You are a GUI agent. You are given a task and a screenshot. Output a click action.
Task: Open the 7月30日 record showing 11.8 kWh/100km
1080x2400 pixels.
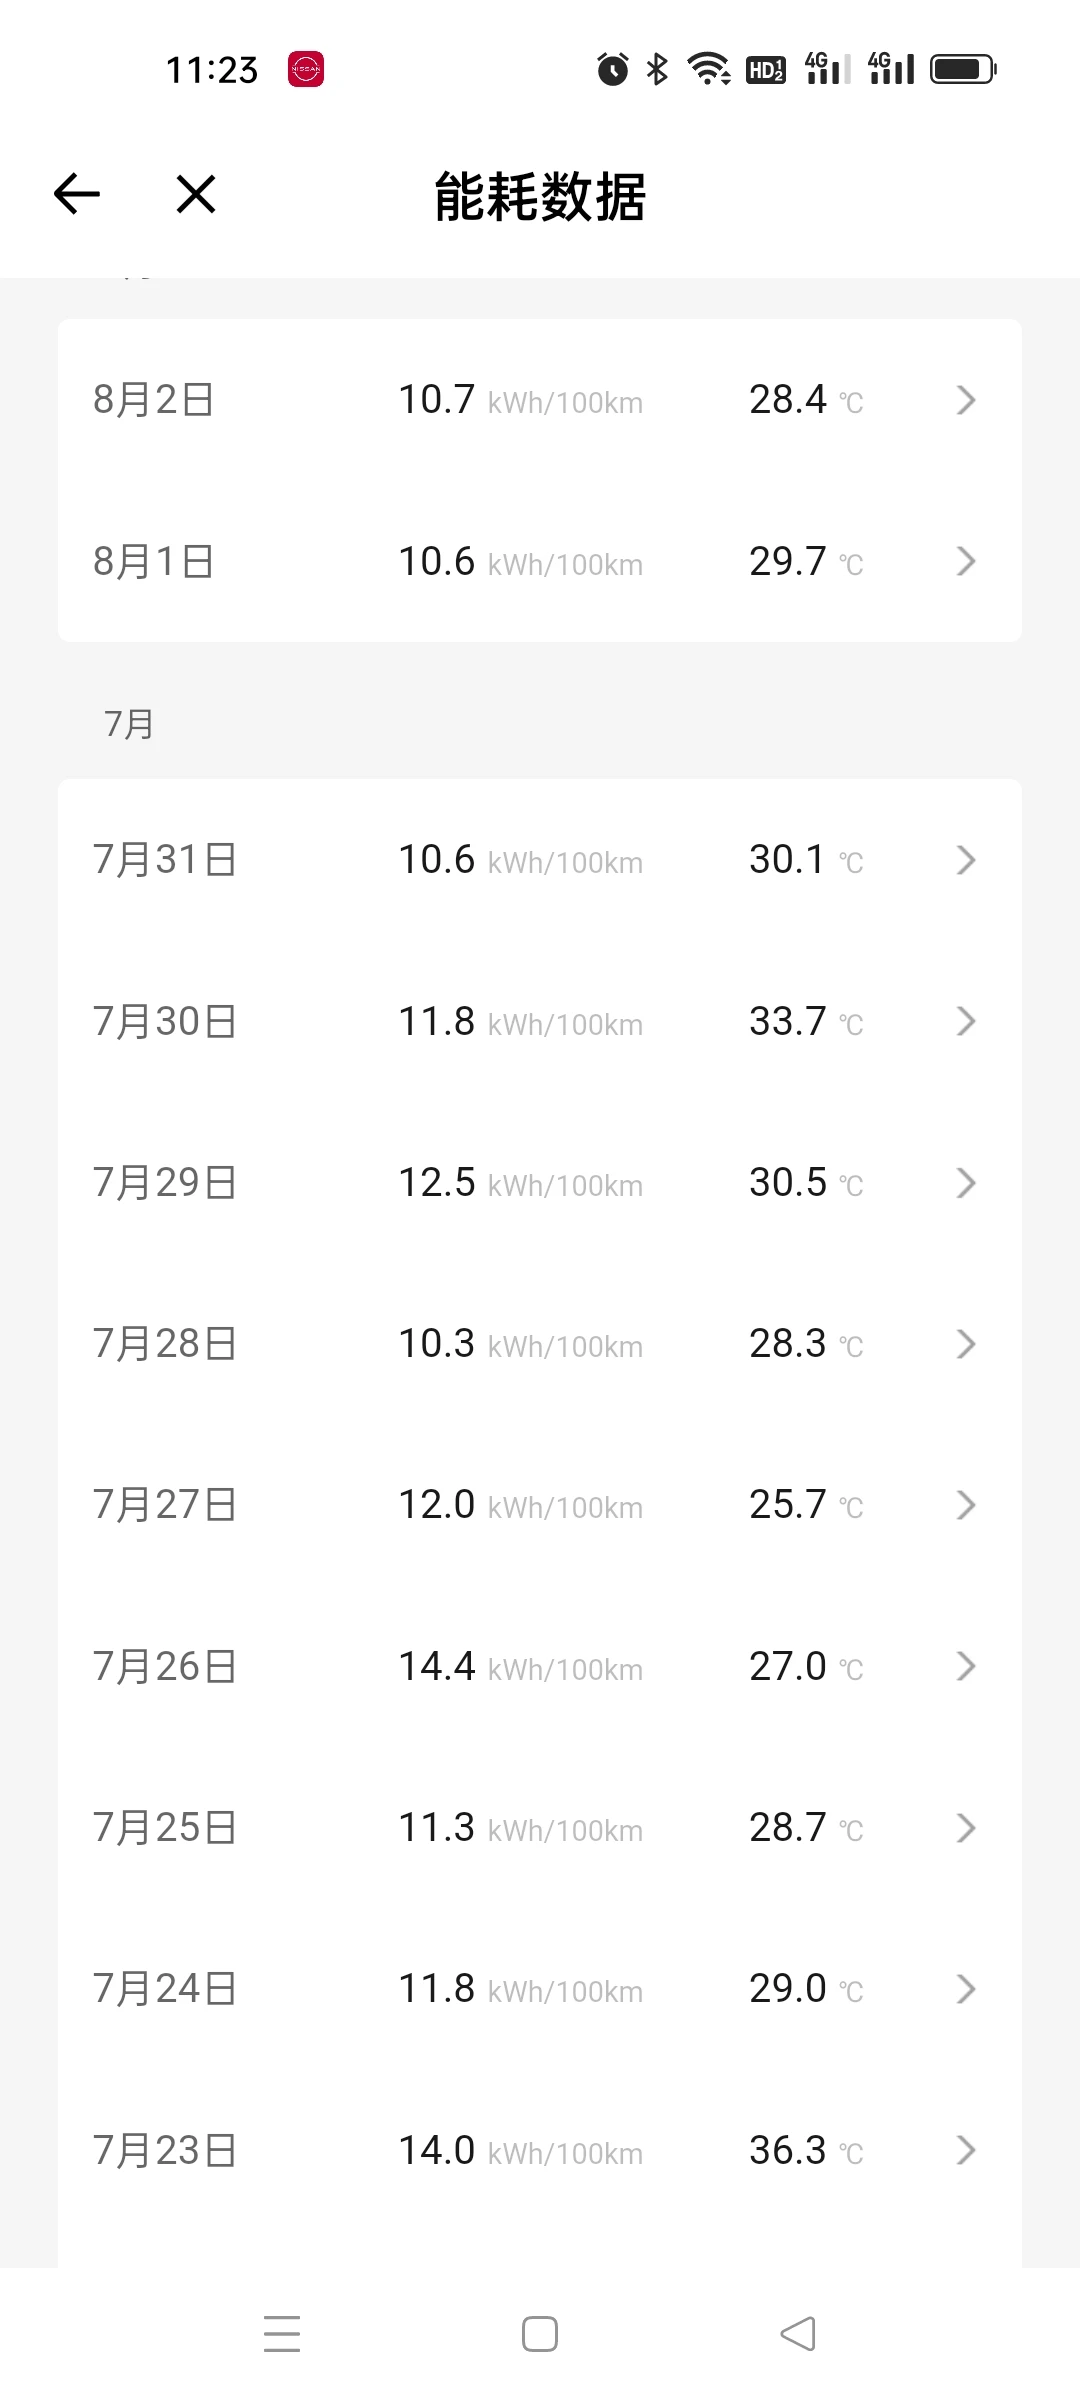point(540,1021)
